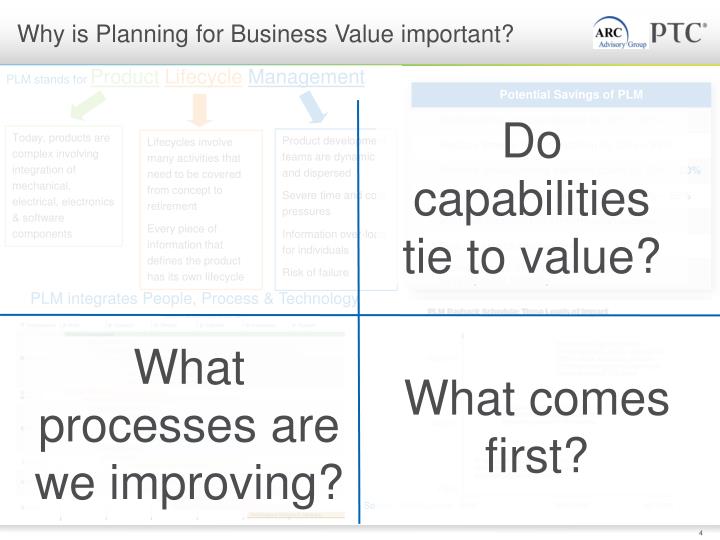720x540 pixels.
Task: Click the 'What processes are we improving?' text
Action: click(x=189, y=425)
